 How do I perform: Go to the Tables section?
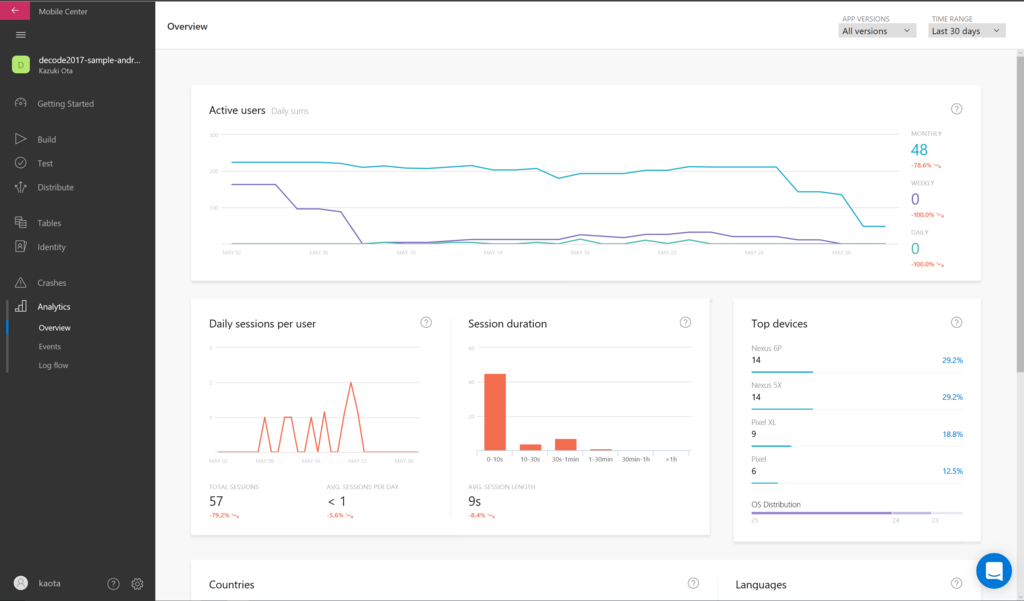tap(50, 223)
